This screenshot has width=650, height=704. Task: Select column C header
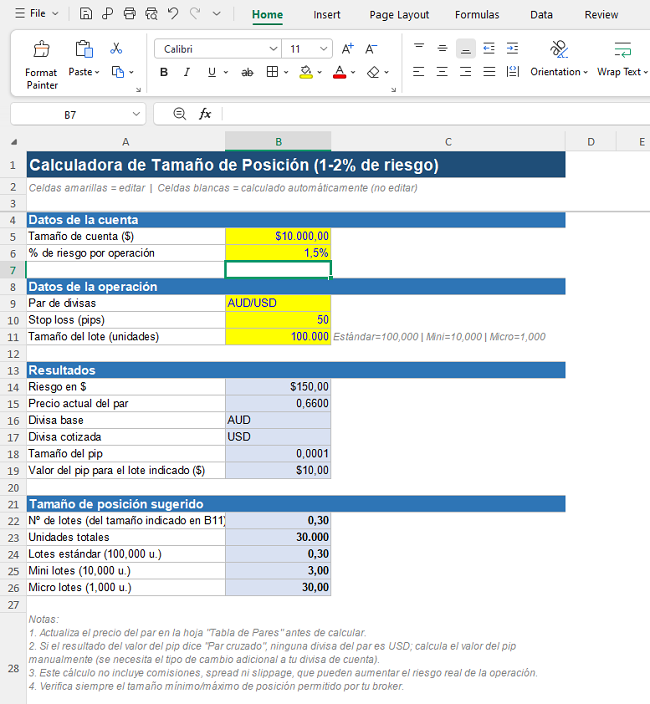[448, 142]
